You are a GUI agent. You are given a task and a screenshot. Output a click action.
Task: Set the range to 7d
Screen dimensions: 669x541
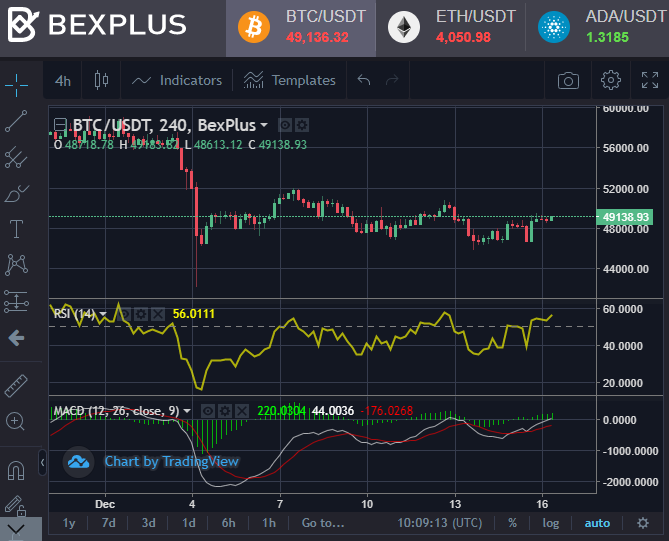(108, 523)
